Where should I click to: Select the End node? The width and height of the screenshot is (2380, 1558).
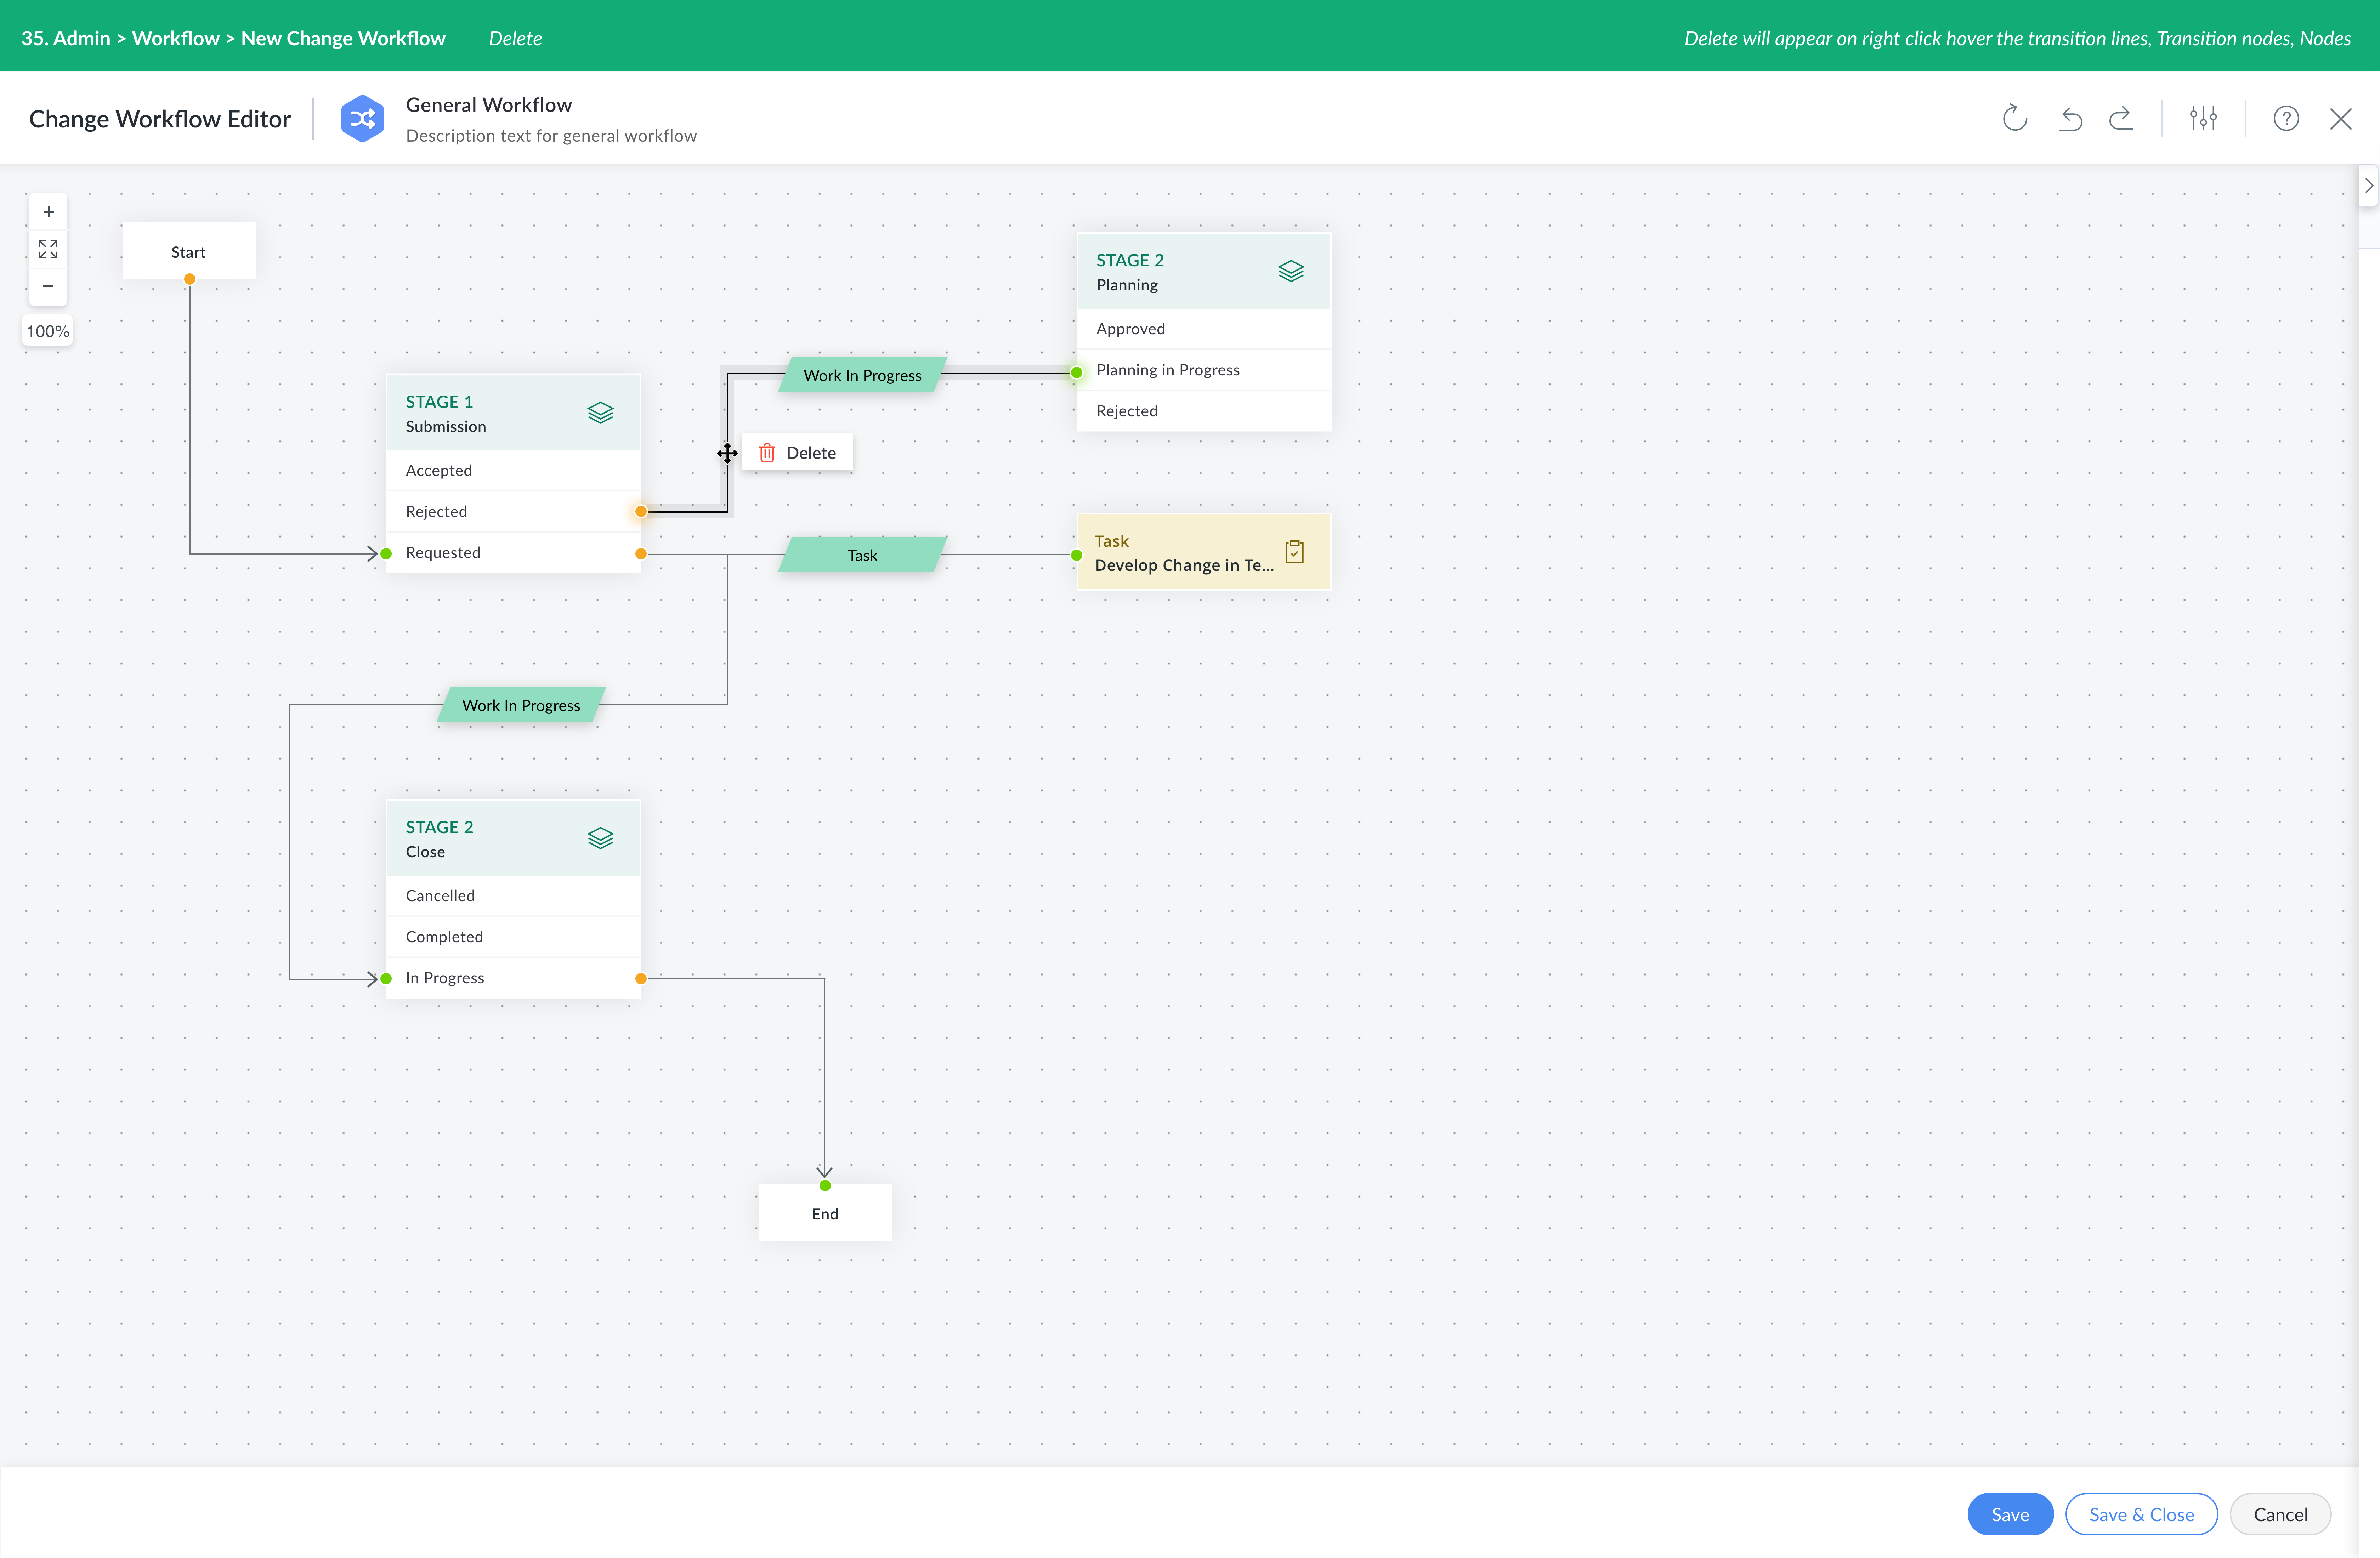click(x=825, y=1213)
